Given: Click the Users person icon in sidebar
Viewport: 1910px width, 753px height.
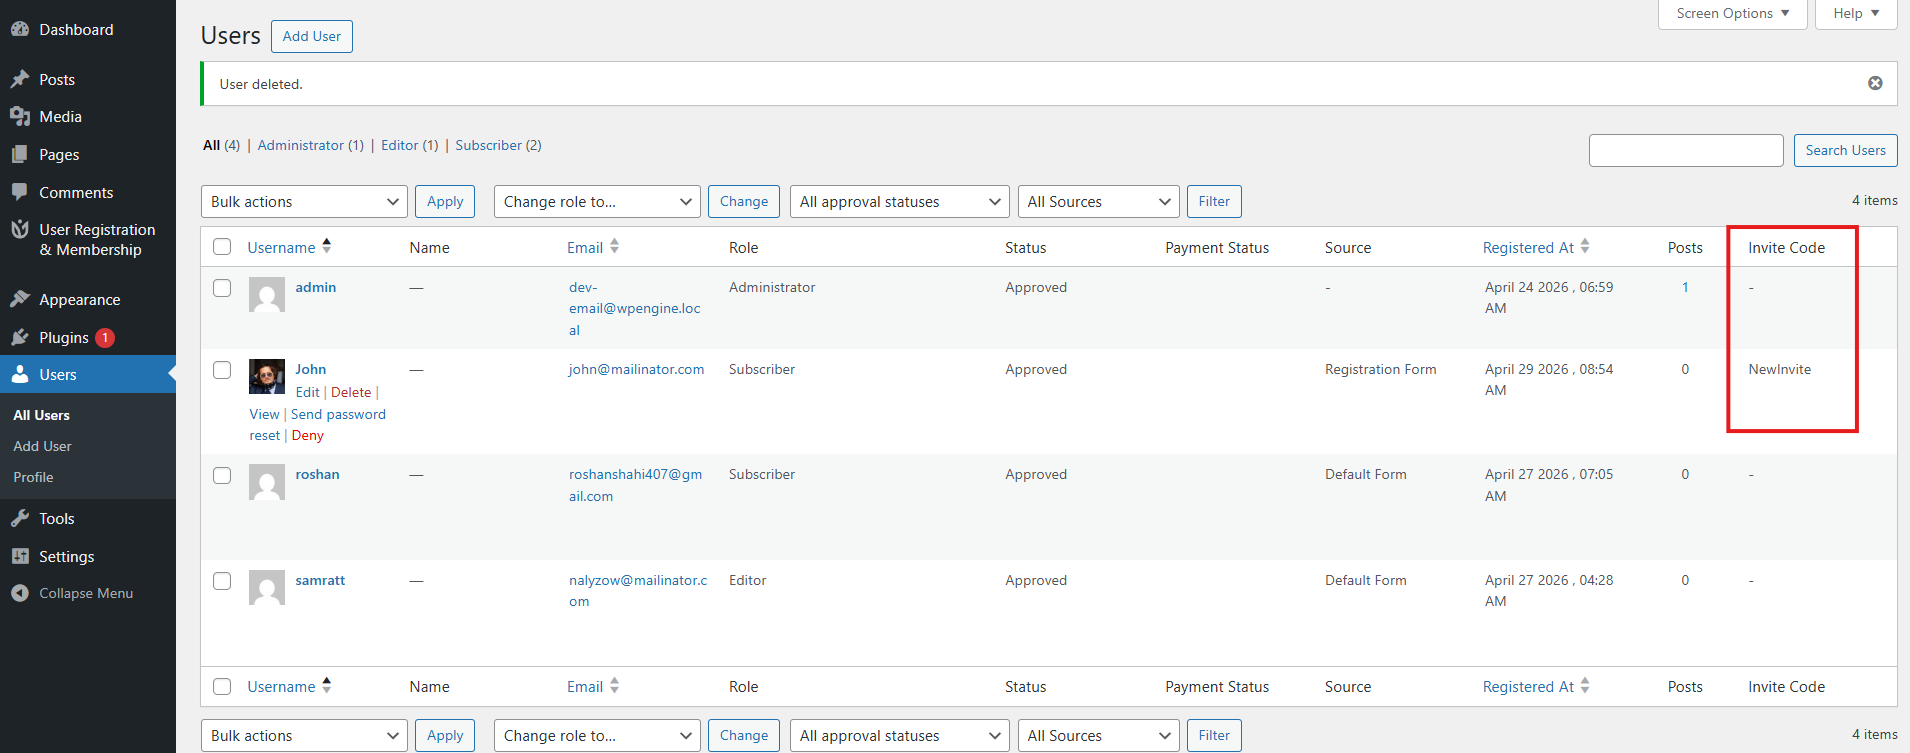Looking at the screenshot, I should coord(20,375).
